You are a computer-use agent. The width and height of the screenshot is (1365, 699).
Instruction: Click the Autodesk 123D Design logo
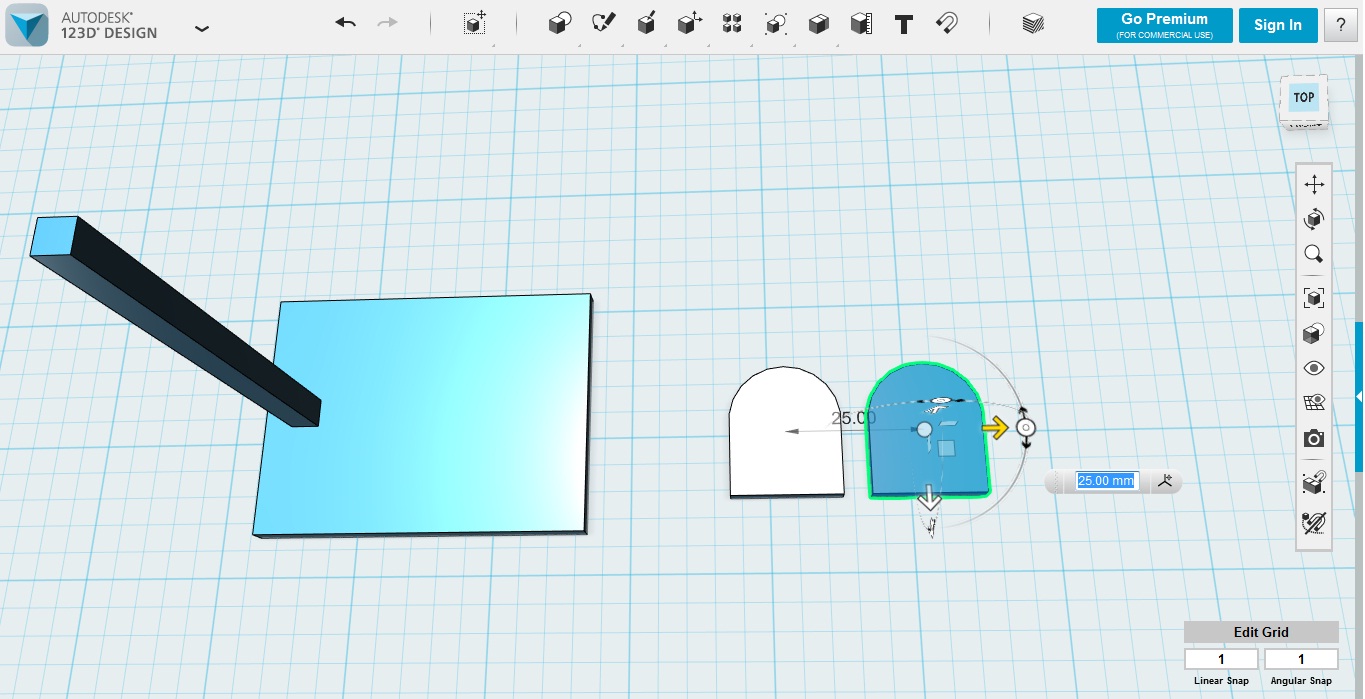pyautogui.click(x=27, y=25)
